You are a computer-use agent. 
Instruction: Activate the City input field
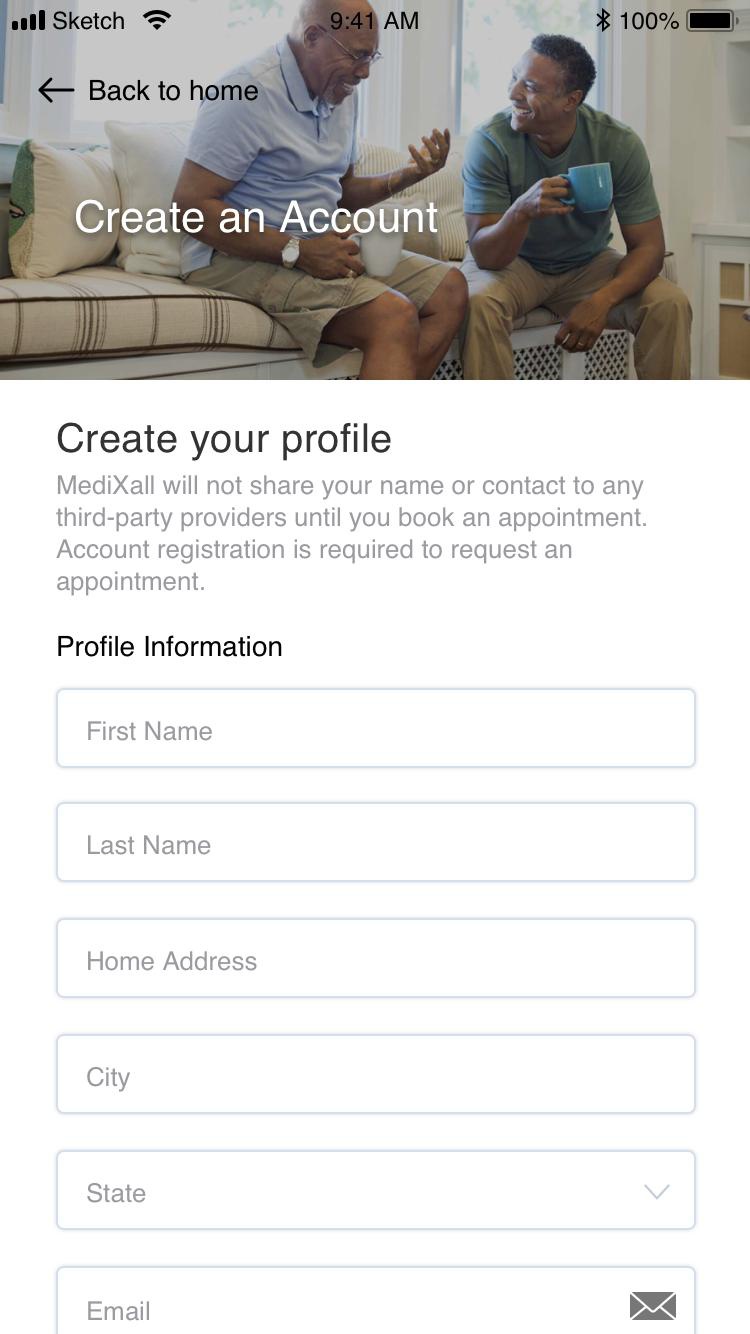376,1074
